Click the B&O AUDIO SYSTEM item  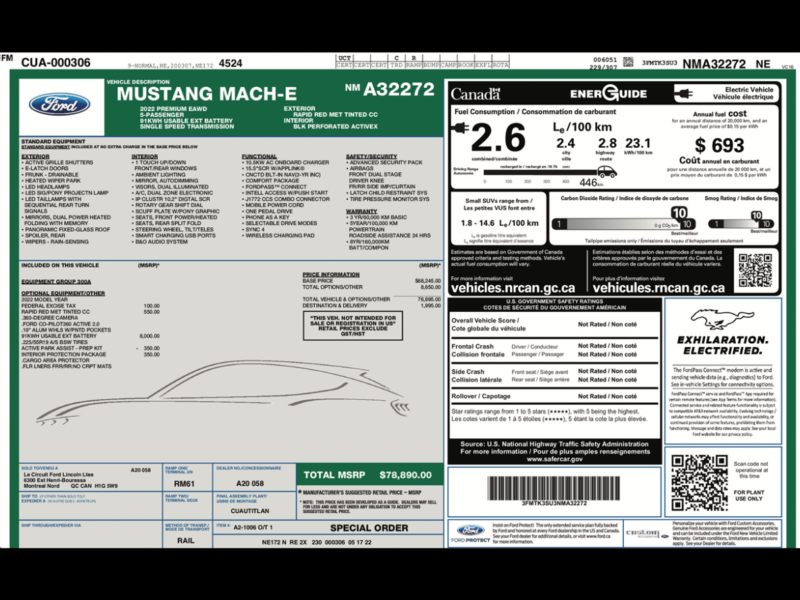tap(160, 242)
